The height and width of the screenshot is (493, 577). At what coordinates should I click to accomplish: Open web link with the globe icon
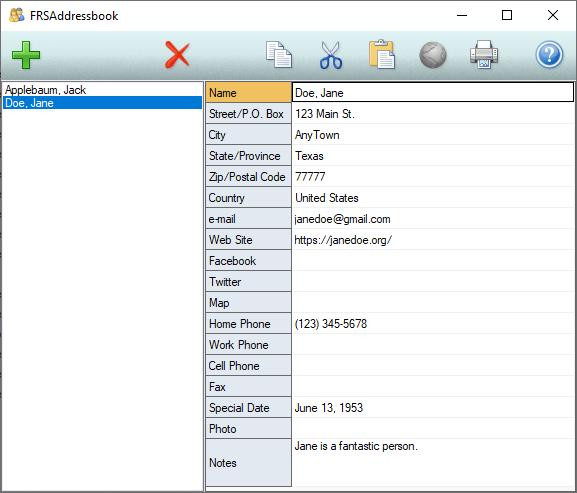433,55
